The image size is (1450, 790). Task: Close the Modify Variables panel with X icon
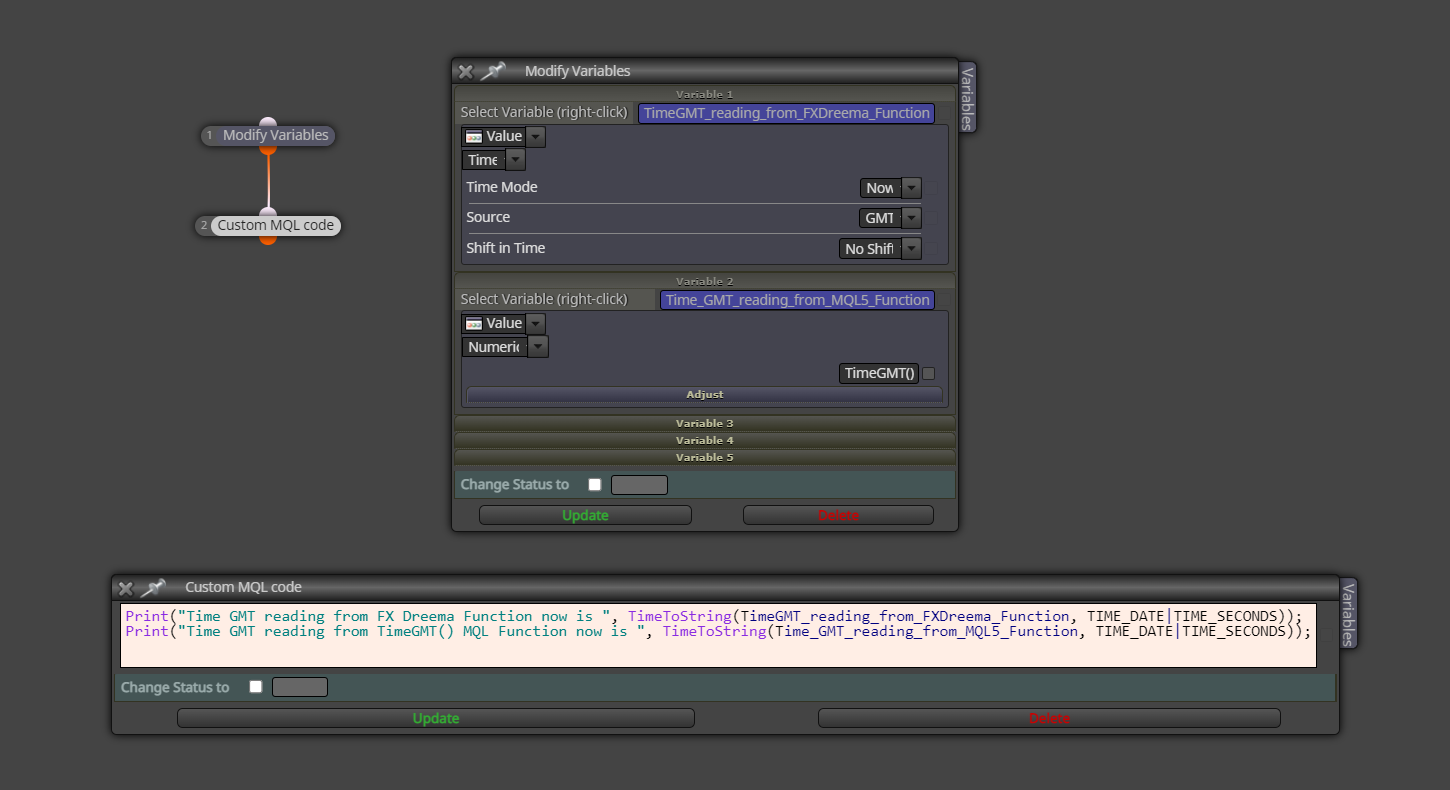point(465,71)
